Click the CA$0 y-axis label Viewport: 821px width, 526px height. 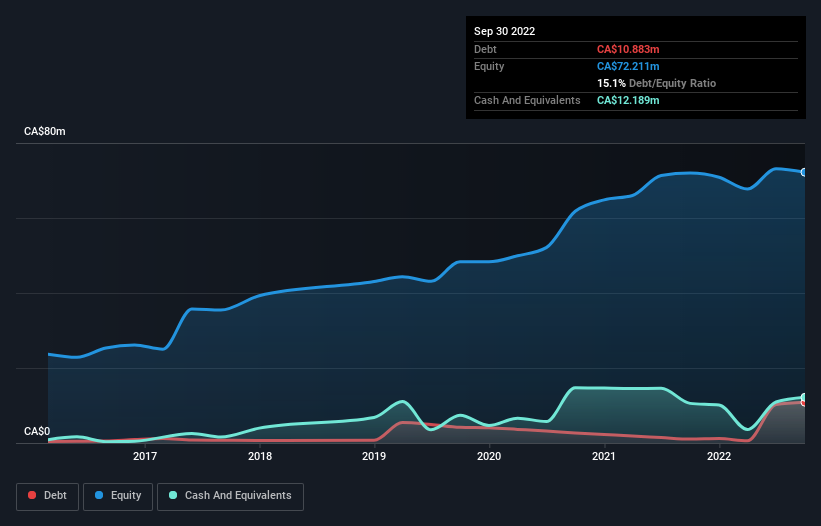[x=37, y=431]
